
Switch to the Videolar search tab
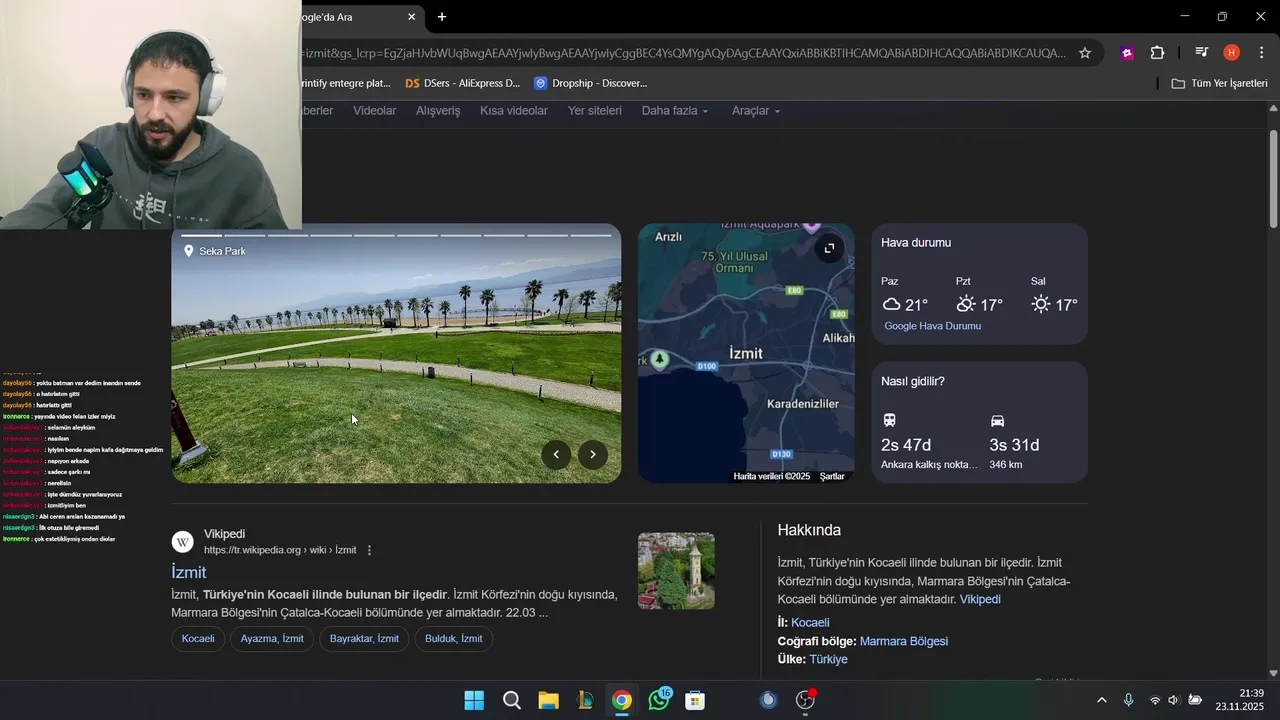coord(375,111)
